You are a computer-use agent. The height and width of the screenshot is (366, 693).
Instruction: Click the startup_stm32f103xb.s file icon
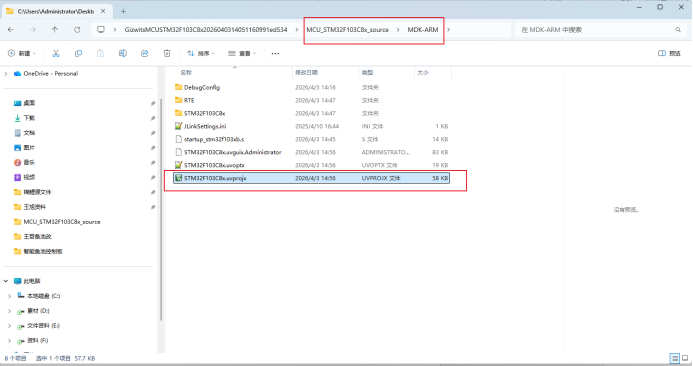point(179,139)
